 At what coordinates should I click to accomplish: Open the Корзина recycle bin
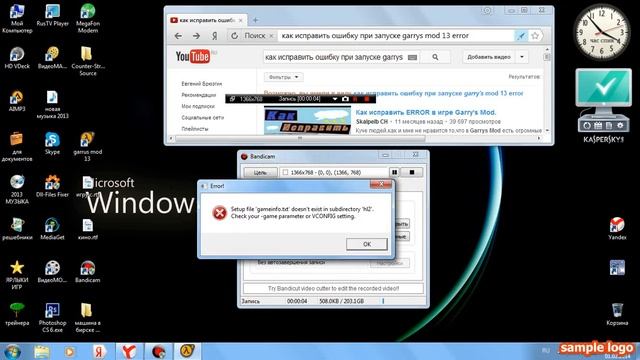tap(617, 314)
